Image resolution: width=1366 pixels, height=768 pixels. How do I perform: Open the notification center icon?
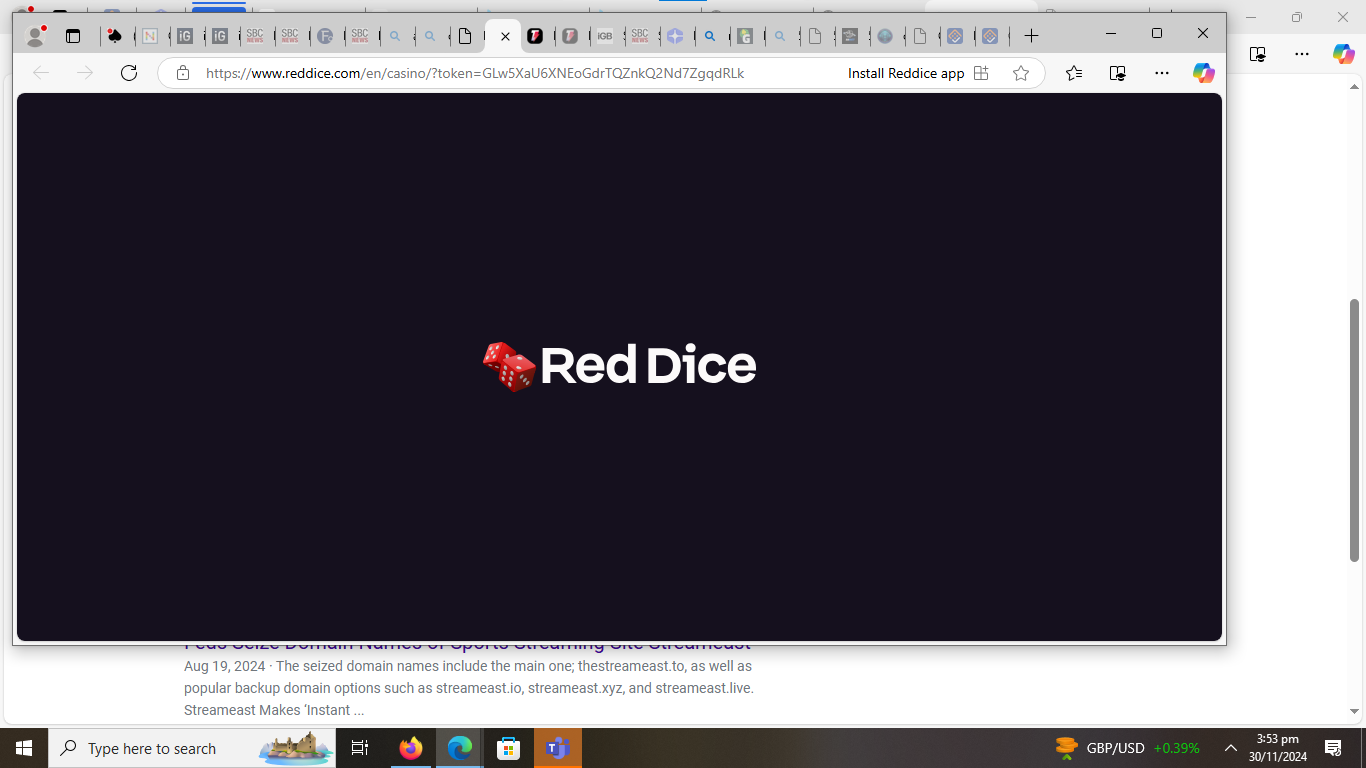1333,748
